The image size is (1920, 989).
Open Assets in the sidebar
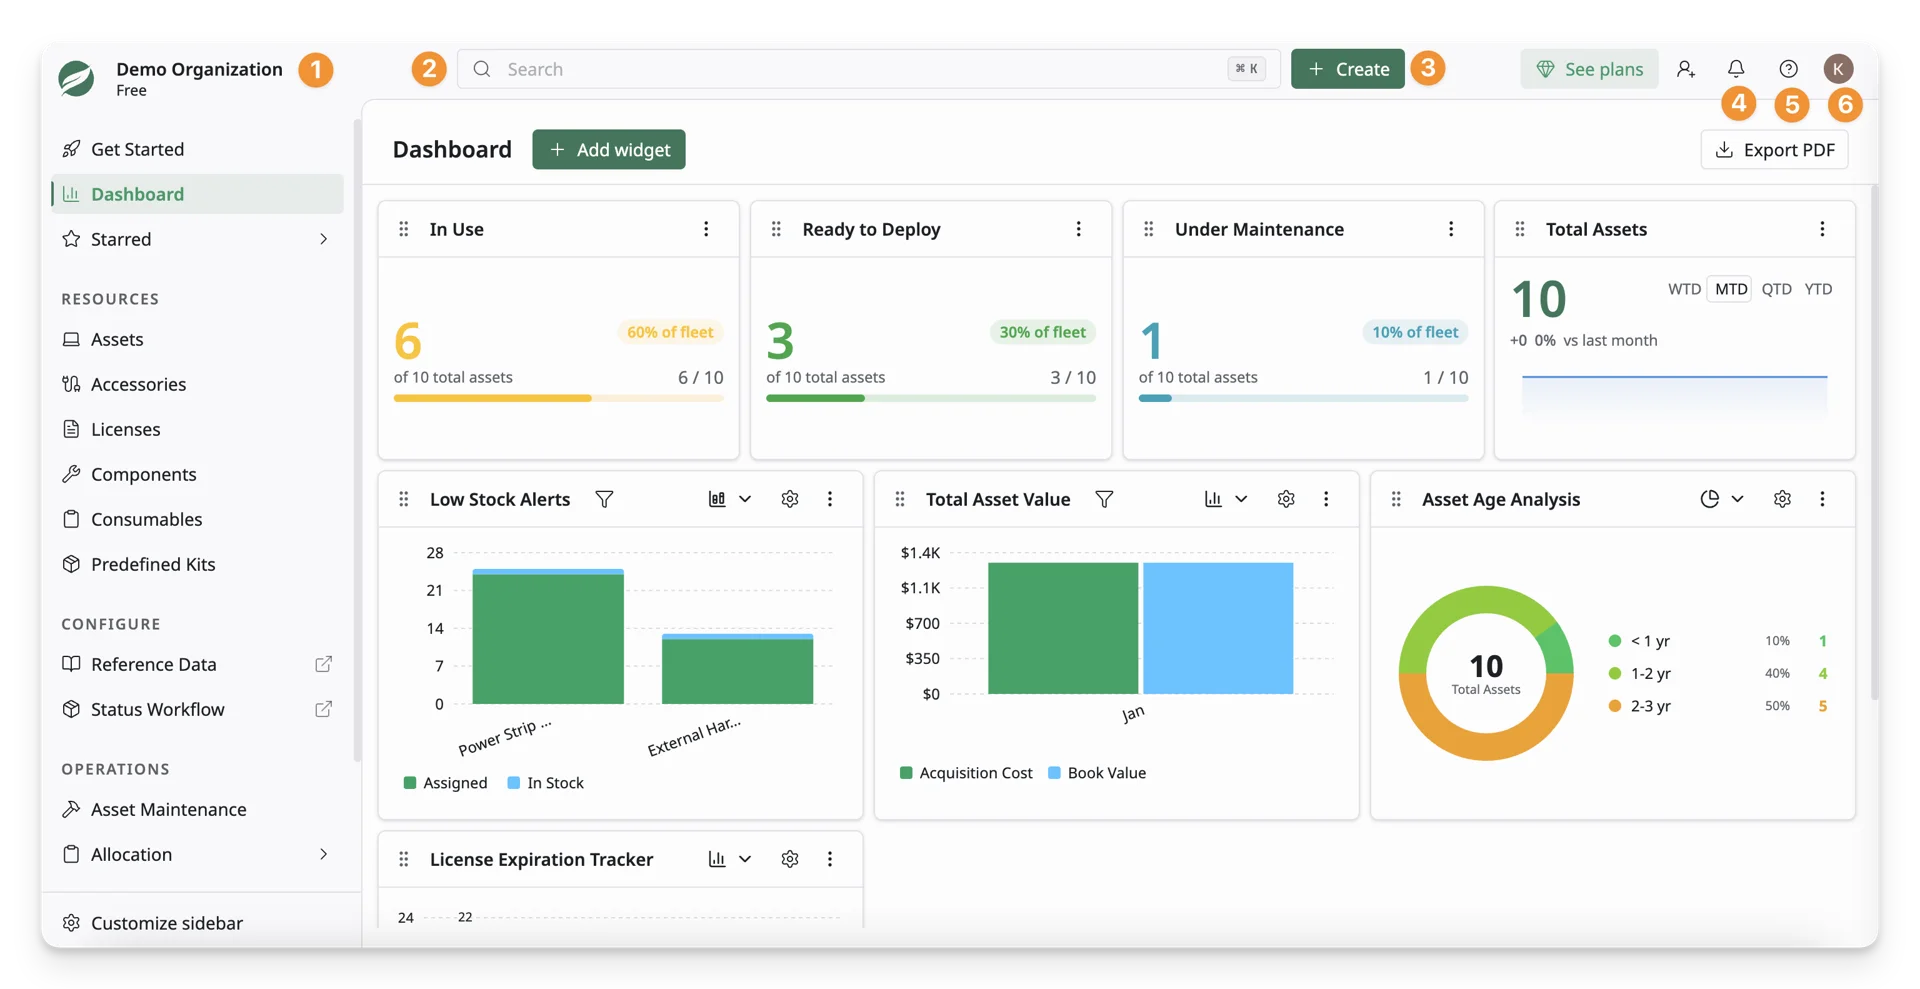(x=197, y=339)
